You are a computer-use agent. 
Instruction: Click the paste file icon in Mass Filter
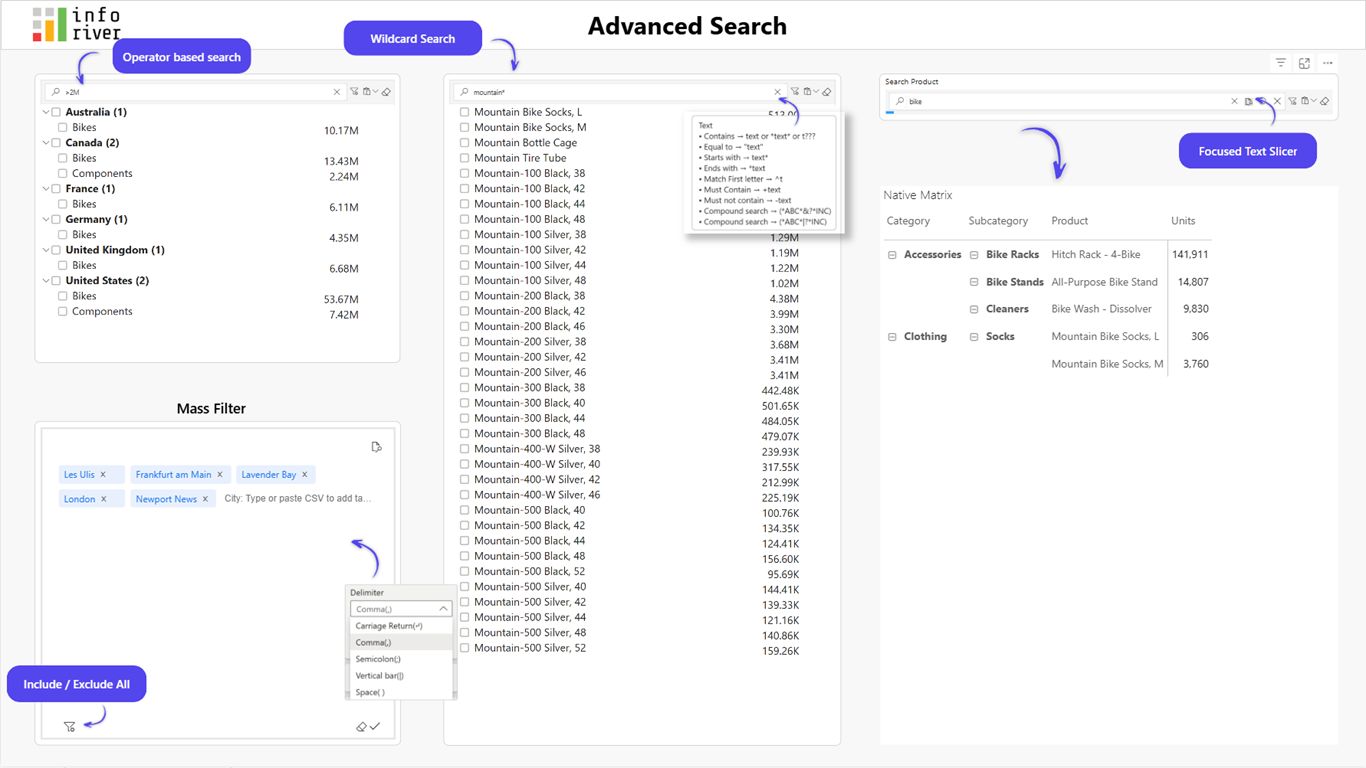376,447
